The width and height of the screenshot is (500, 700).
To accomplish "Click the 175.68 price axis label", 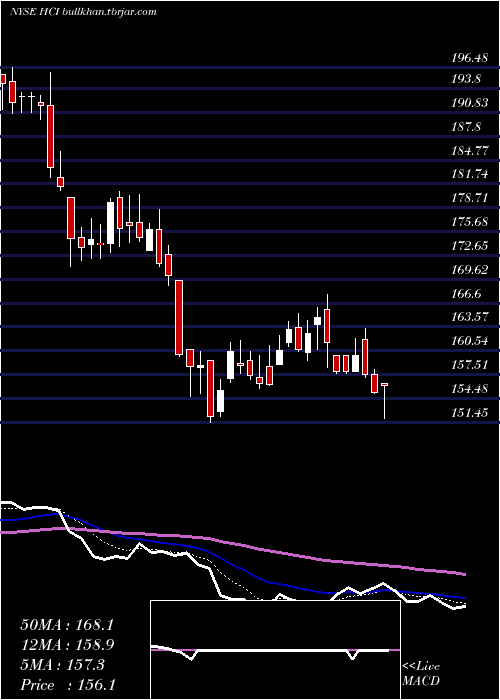I will click(x=469, y=222).
